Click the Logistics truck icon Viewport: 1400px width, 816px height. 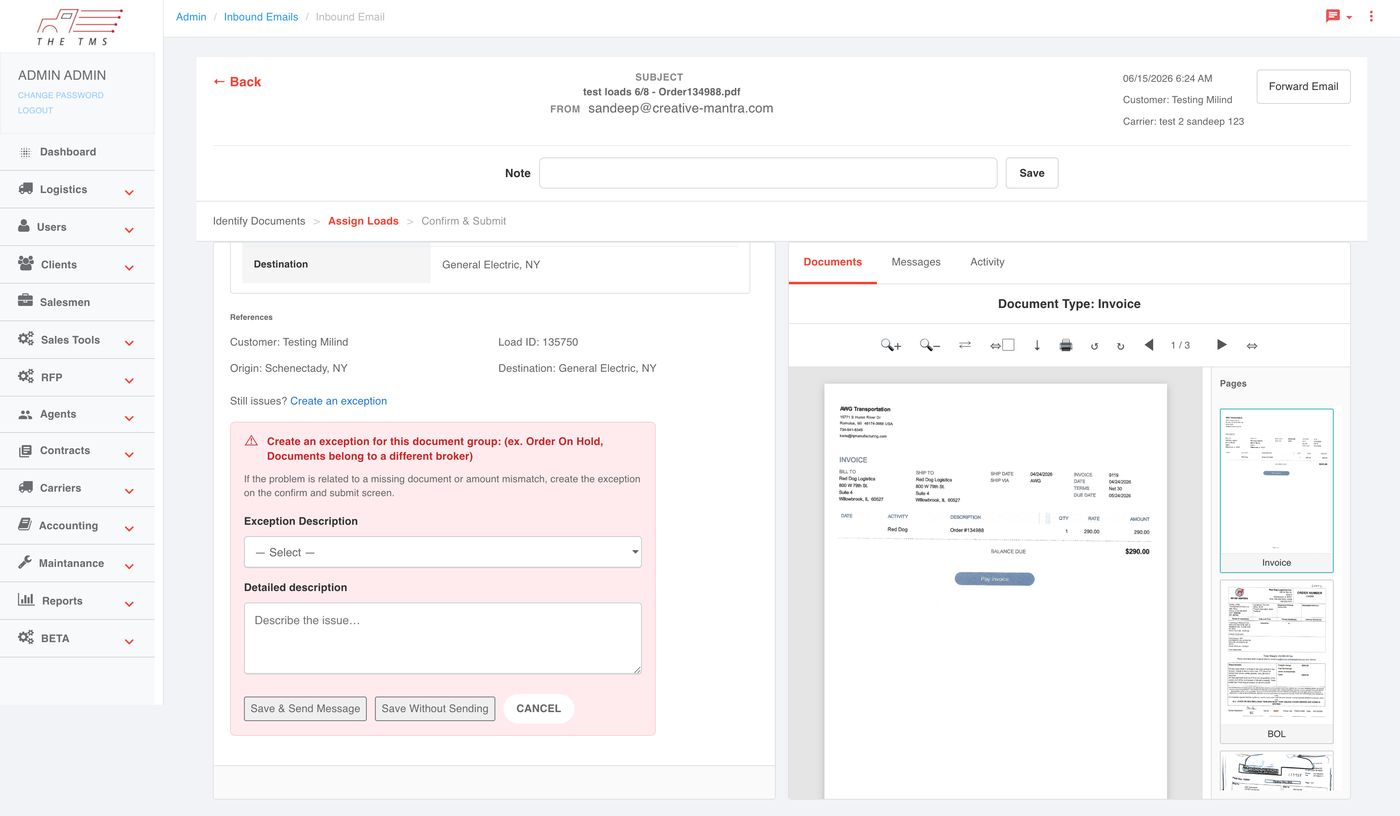[x=26, y=189]
